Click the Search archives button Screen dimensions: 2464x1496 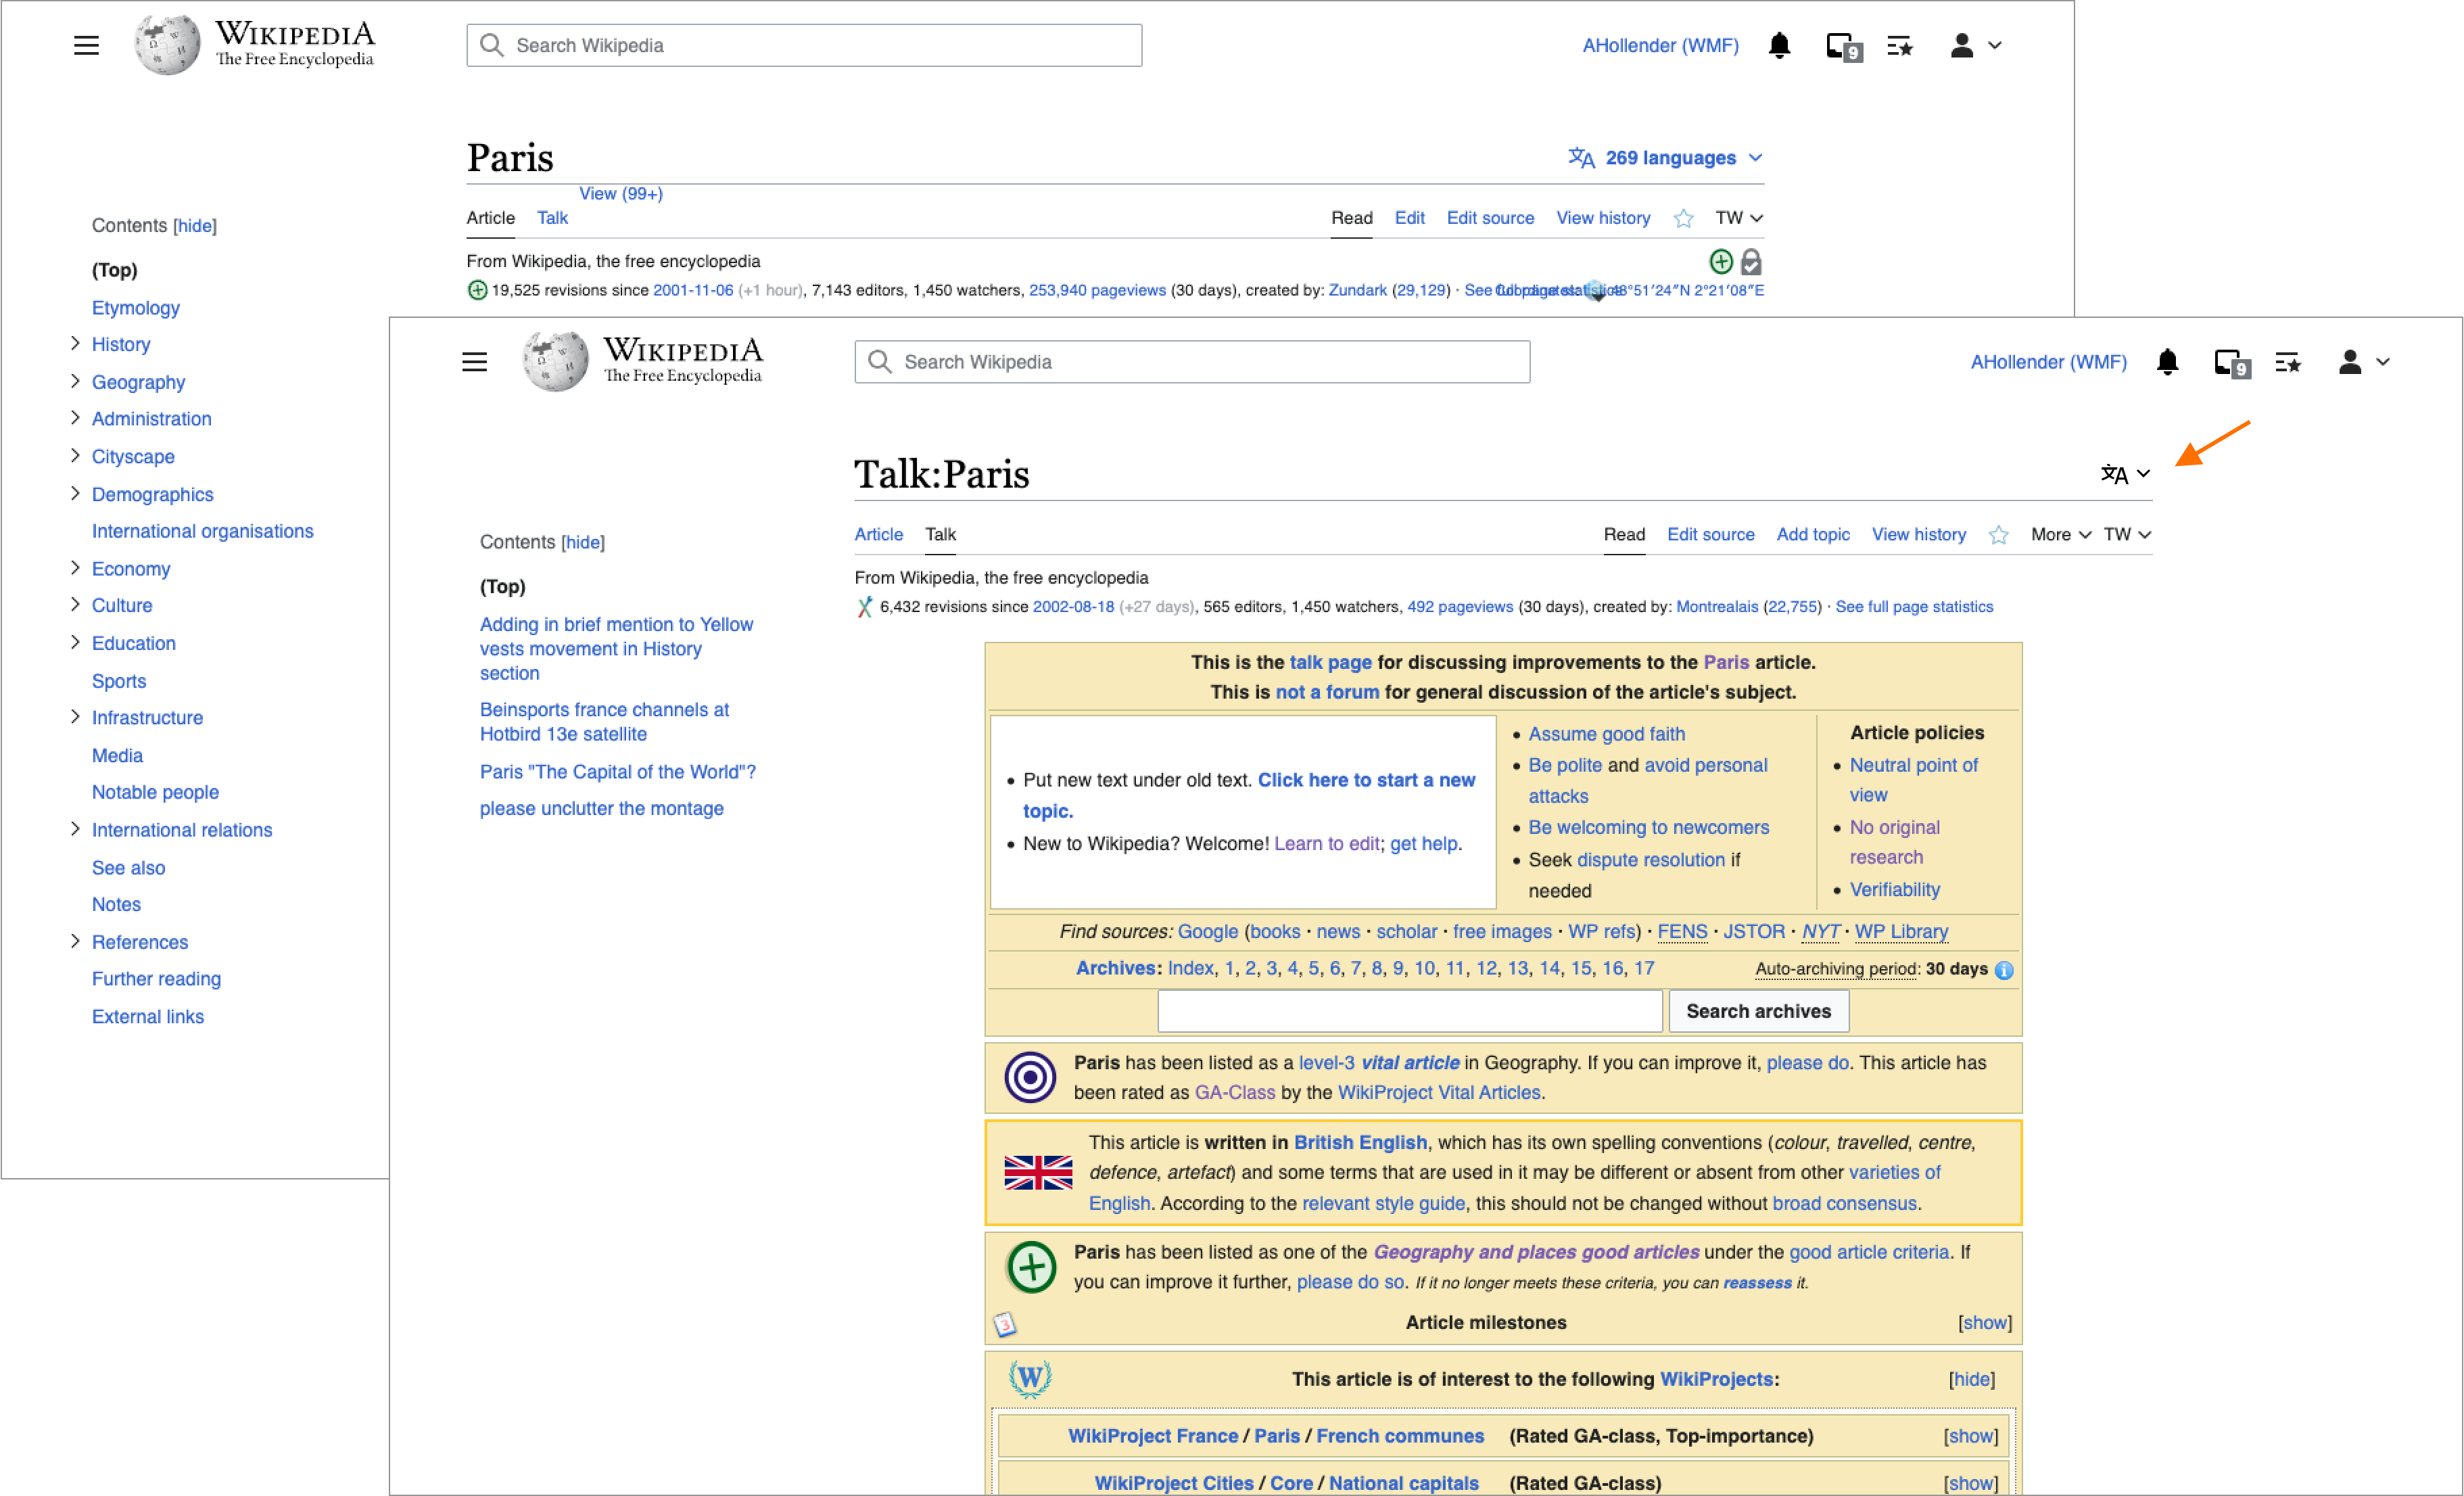point(1758,1012)
